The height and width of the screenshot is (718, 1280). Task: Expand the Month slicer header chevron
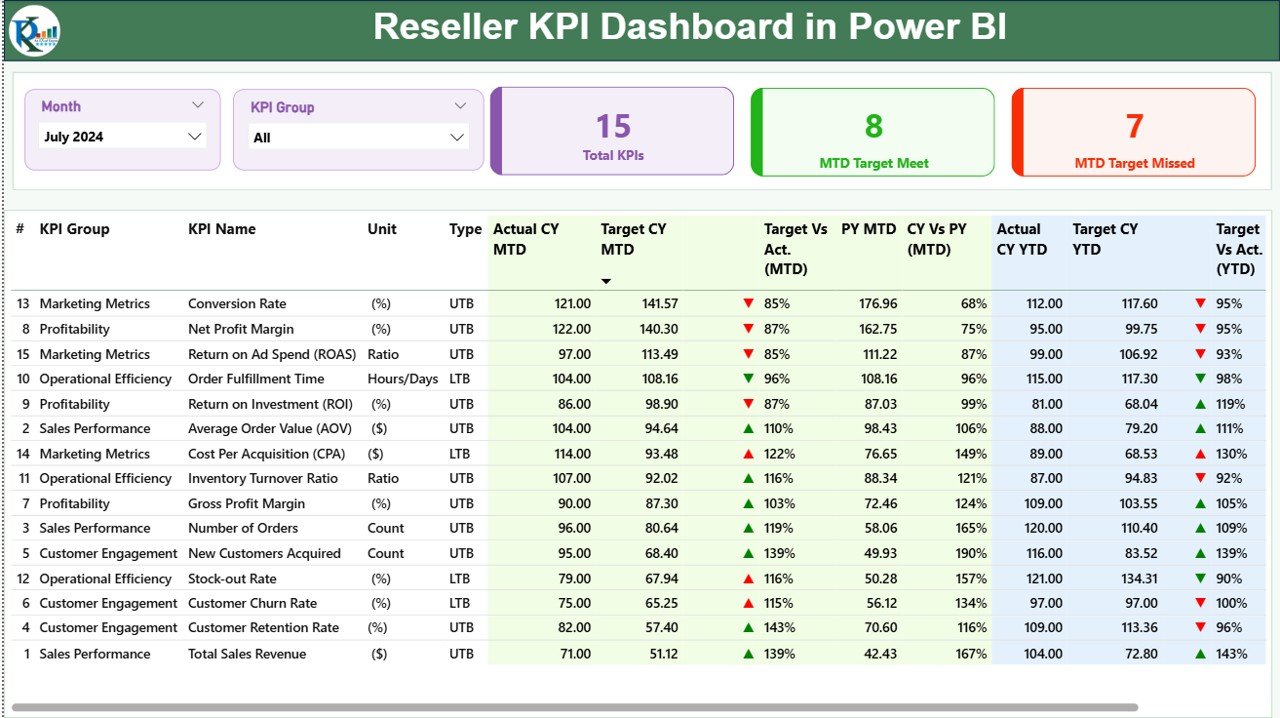coord(198,104)
